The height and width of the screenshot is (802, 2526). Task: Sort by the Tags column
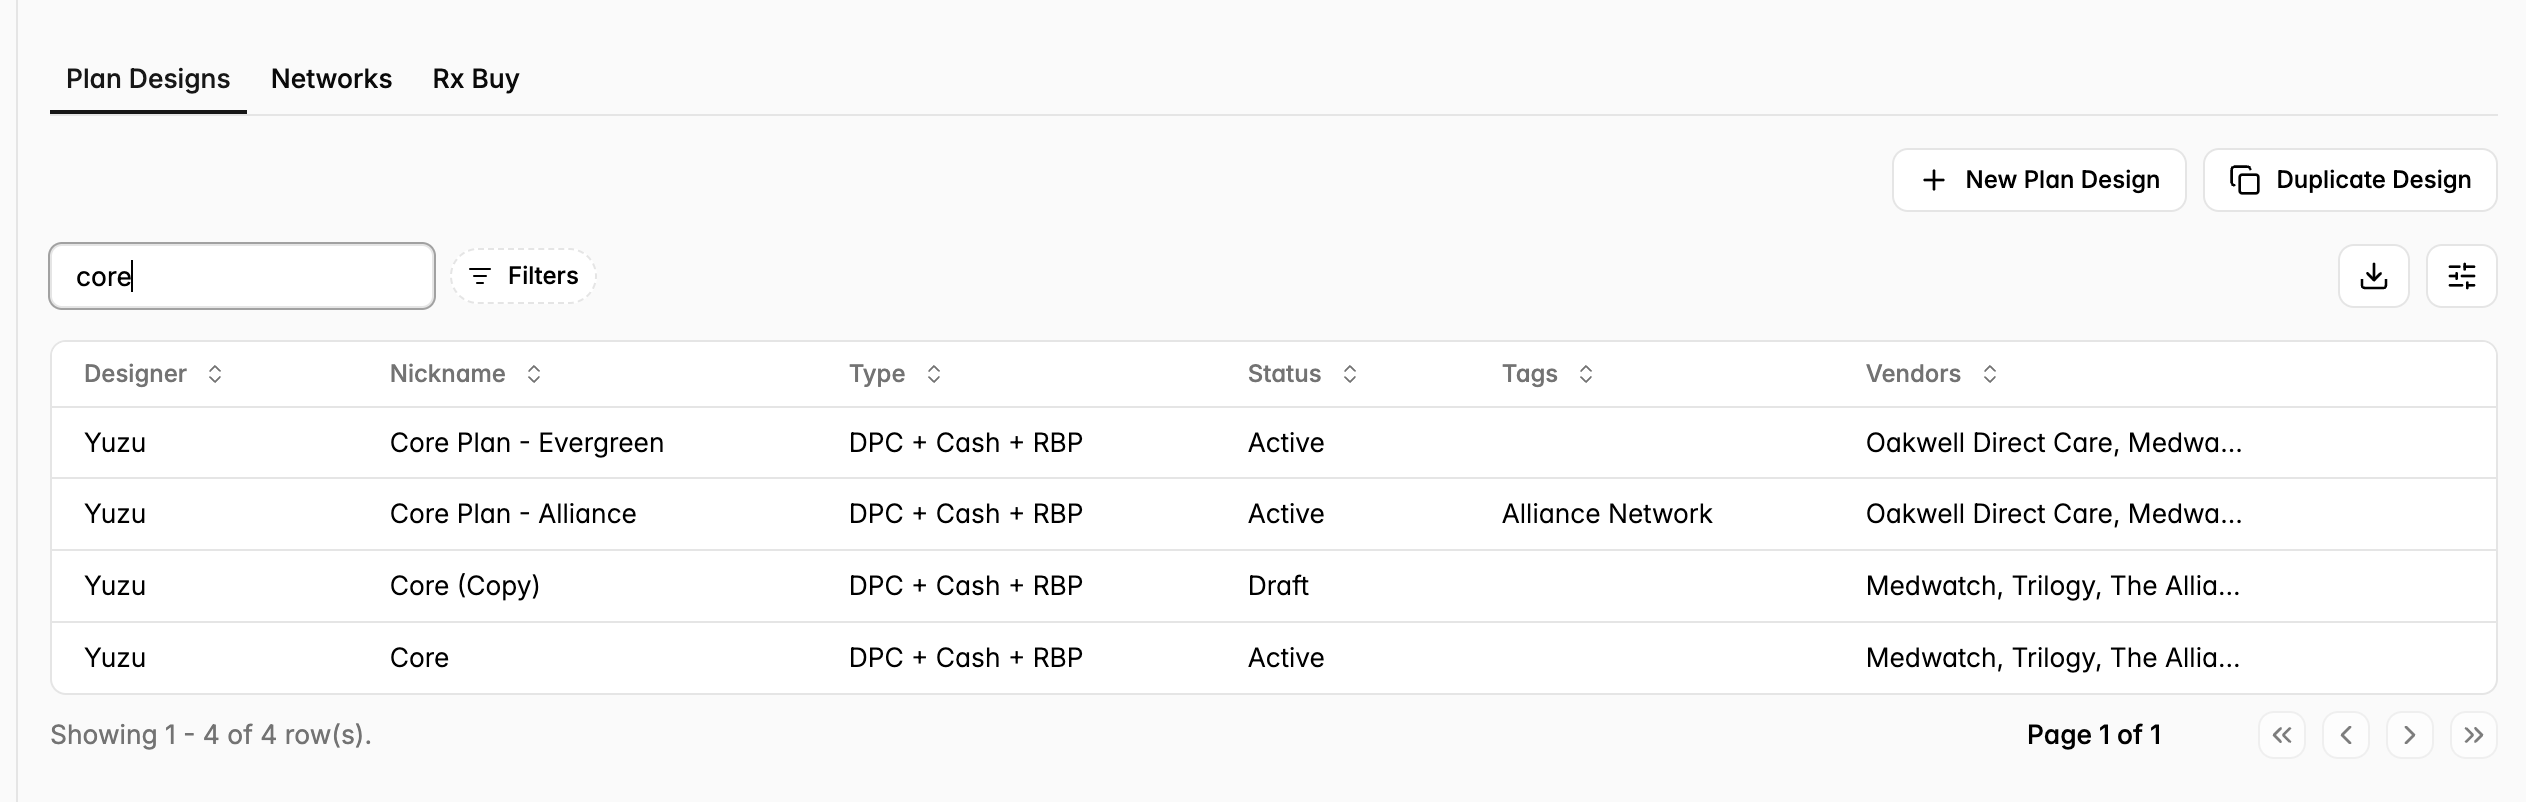[x=1547, y=374]
